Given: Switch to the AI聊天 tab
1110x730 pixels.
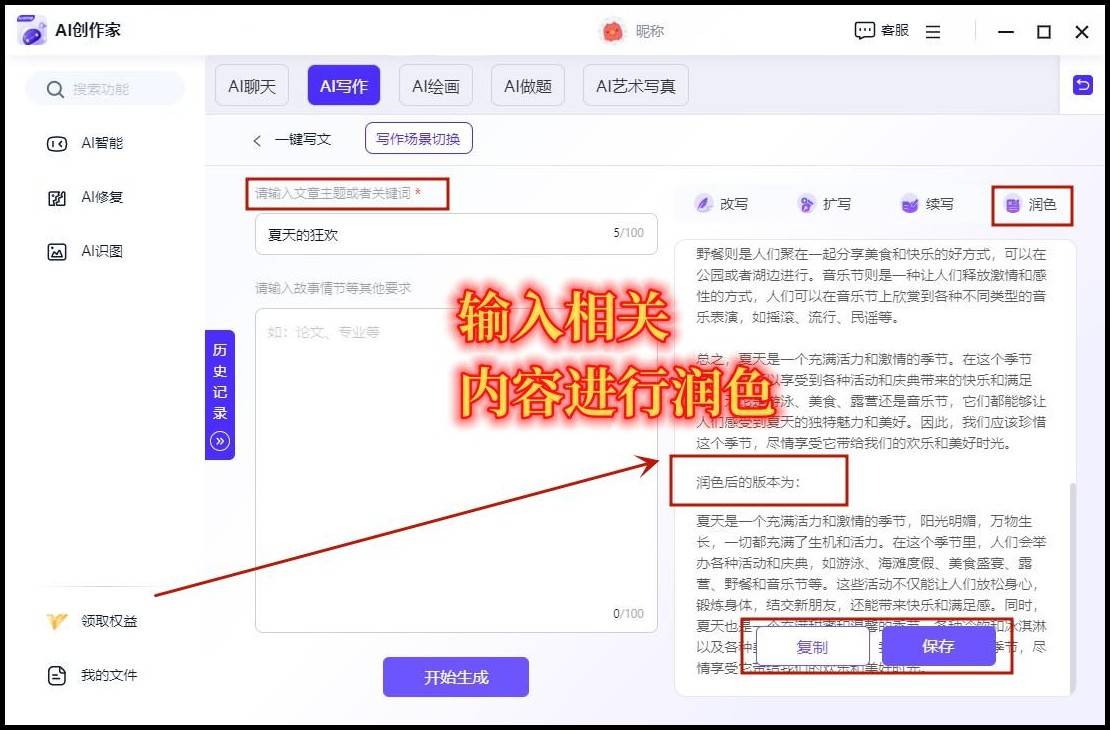Looking at the screenshot, I should pos(251,85).
